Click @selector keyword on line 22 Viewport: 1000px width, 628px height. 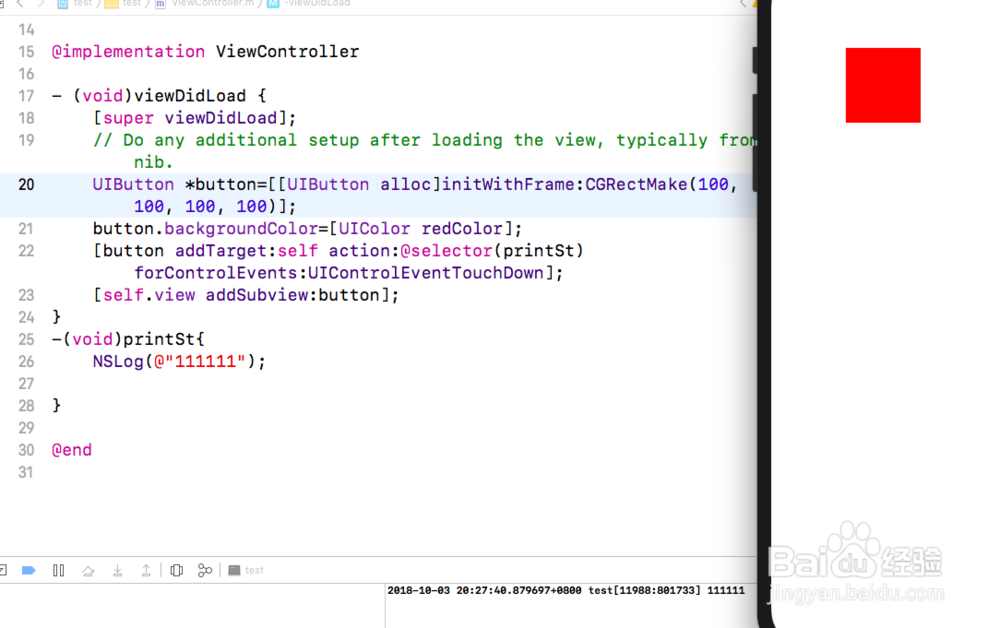pos(446,251)
